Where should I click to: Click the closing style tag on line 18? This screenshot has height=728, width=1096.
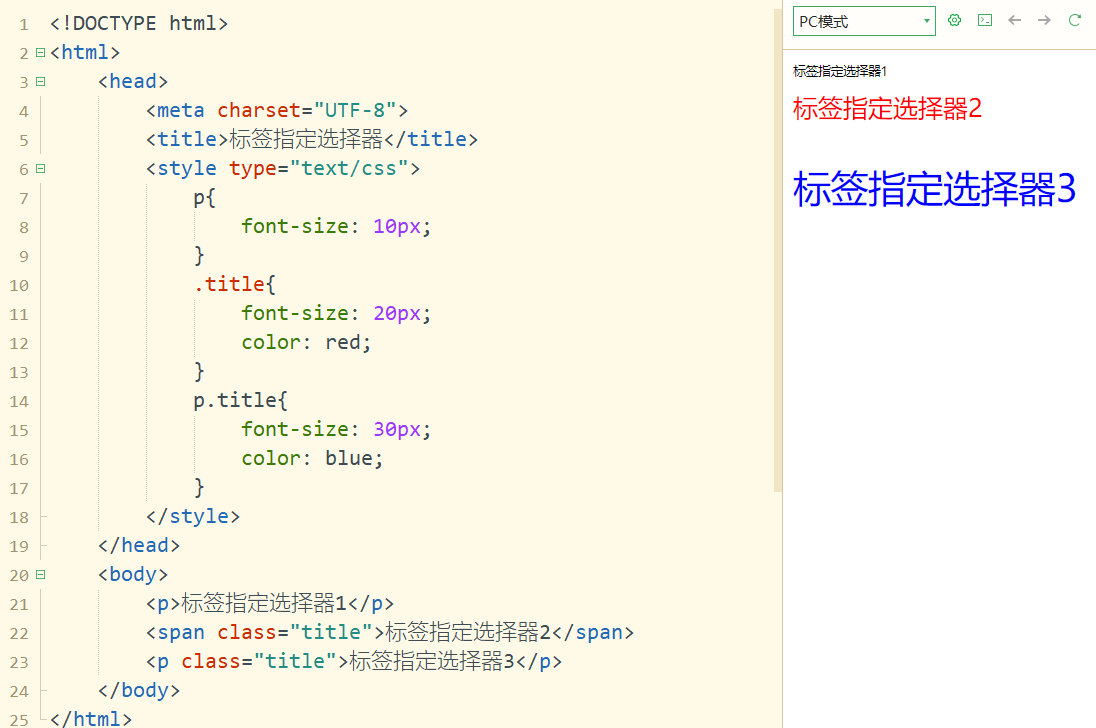tap(193, 516)
